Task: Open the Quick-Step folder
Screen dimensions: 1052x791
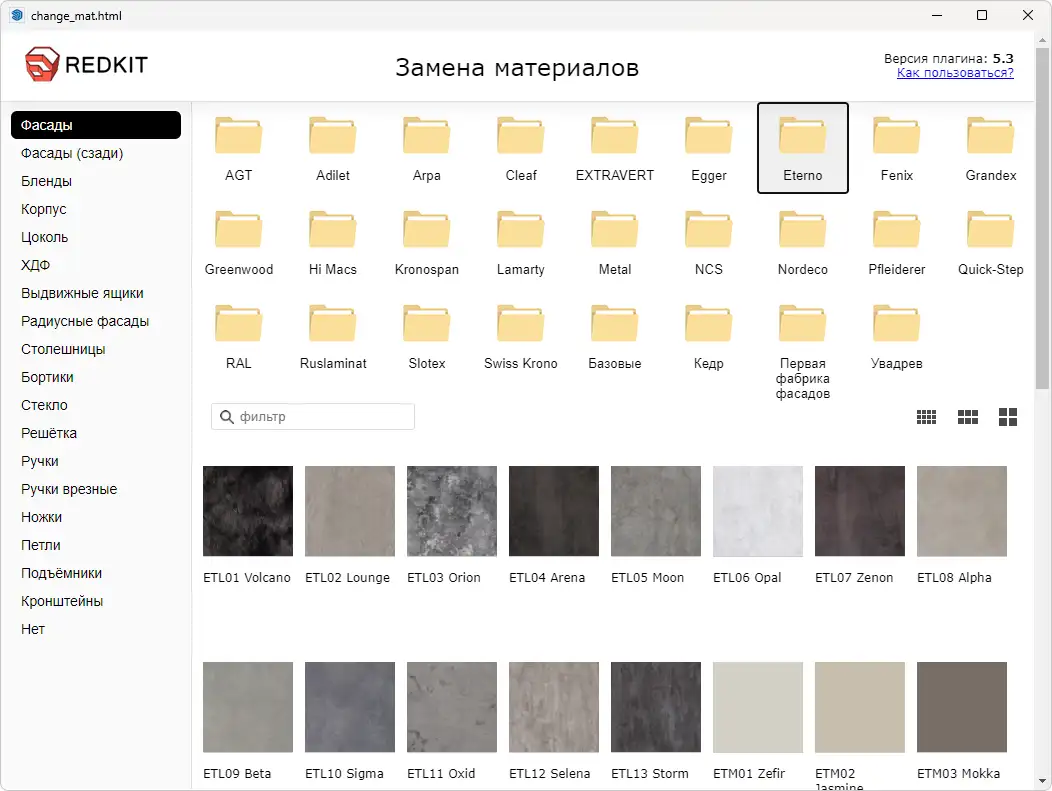Action: [x=990, y=234]
